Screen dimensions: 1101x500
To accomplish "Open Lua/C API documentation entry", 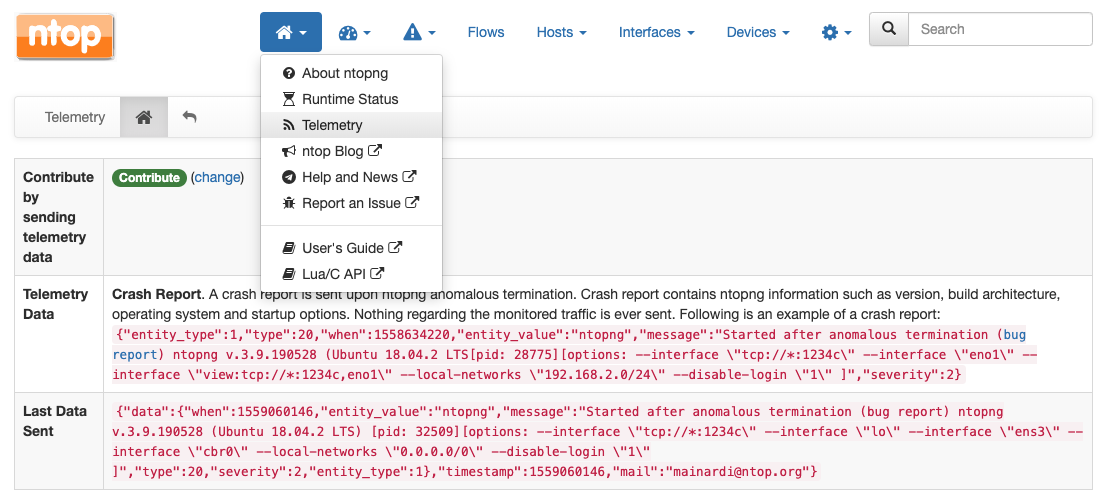I will [x=351, y=274].
